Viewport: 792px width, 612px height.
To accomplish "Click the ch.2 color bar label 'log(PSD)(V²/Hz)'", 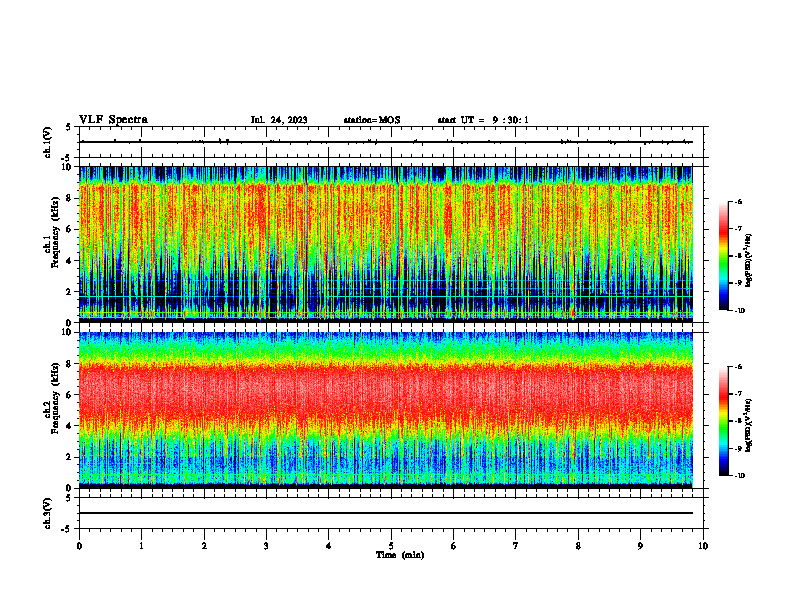I will 748,425.
